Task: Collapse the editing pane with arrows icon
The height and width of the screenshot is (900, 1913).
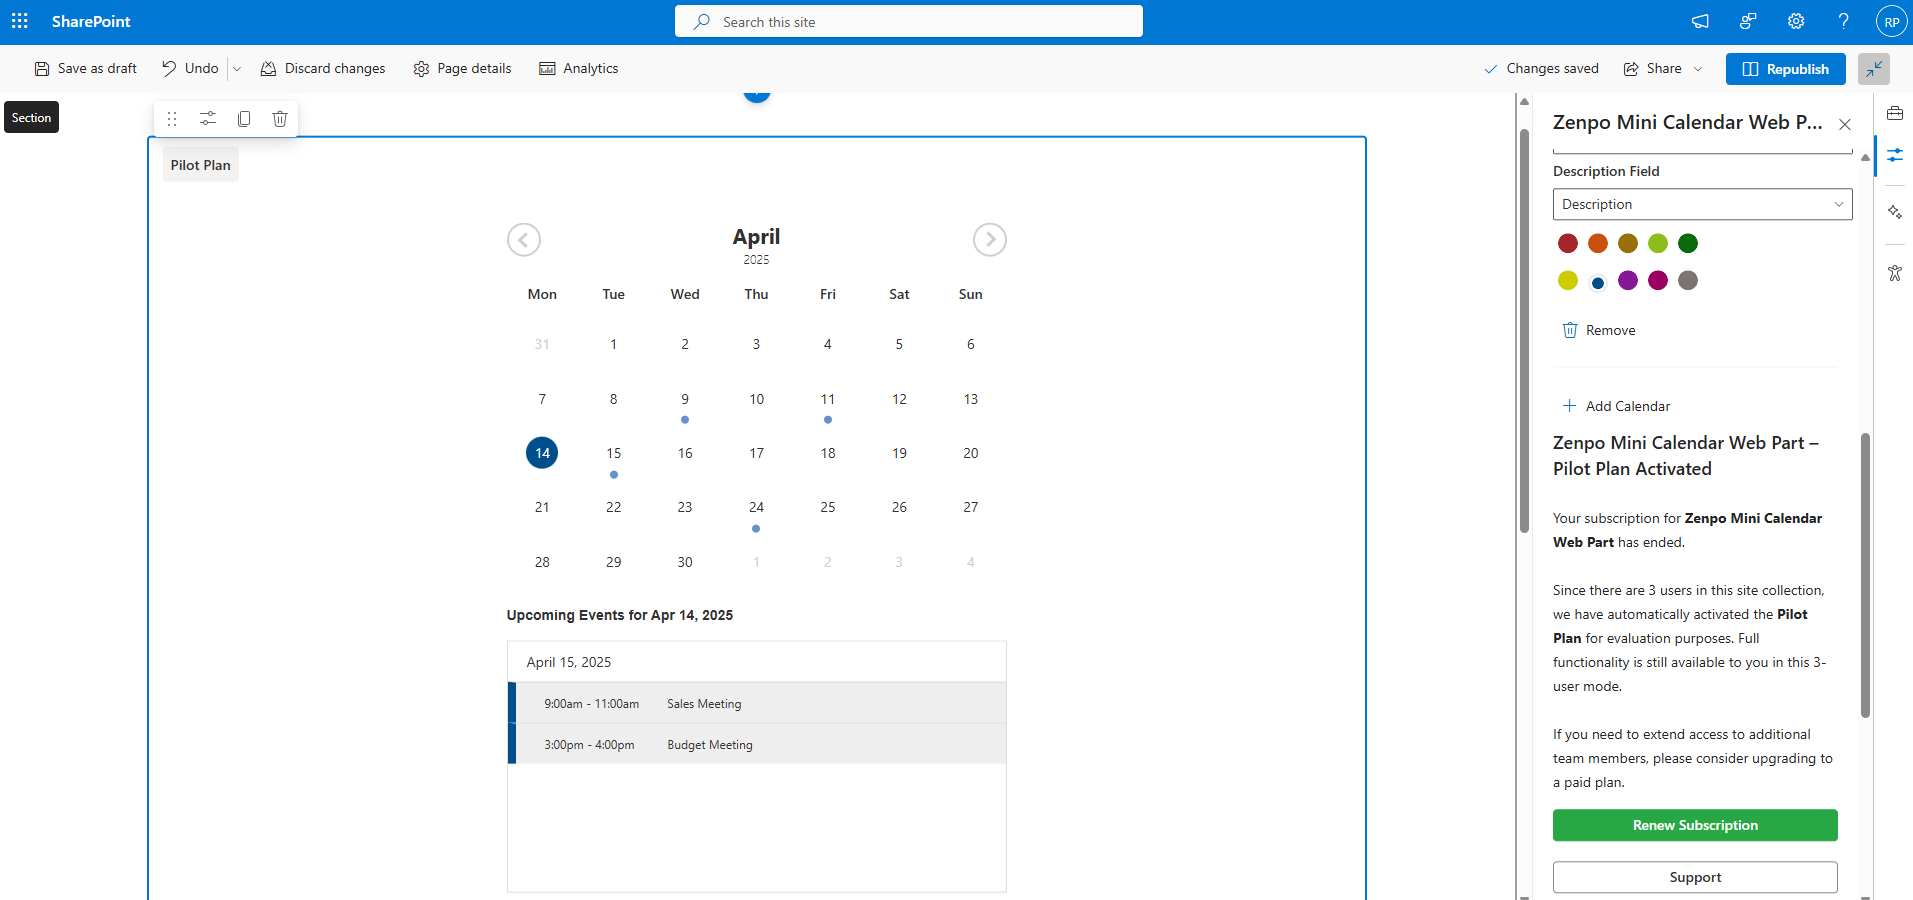Action: tap(1873, 69)
